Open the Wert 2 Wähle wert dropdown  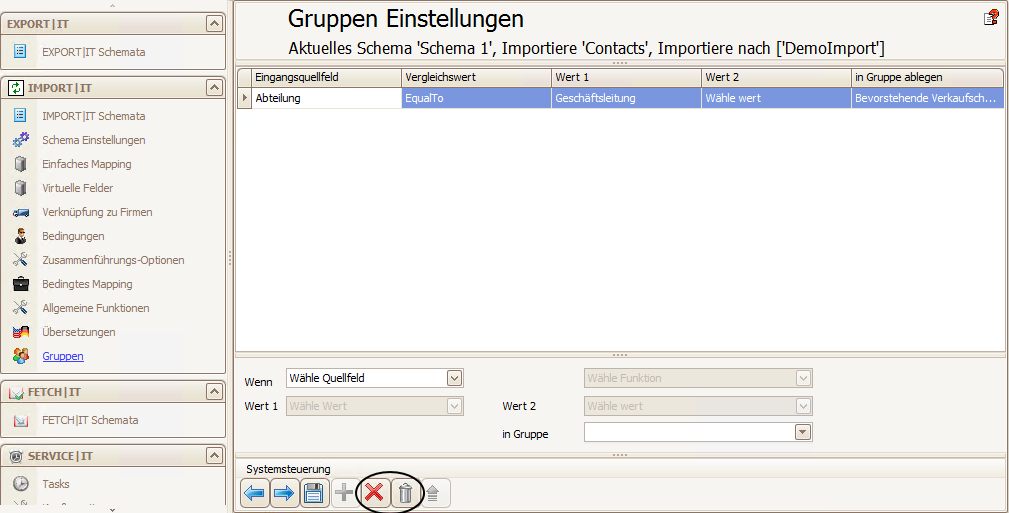coord(803,406)
